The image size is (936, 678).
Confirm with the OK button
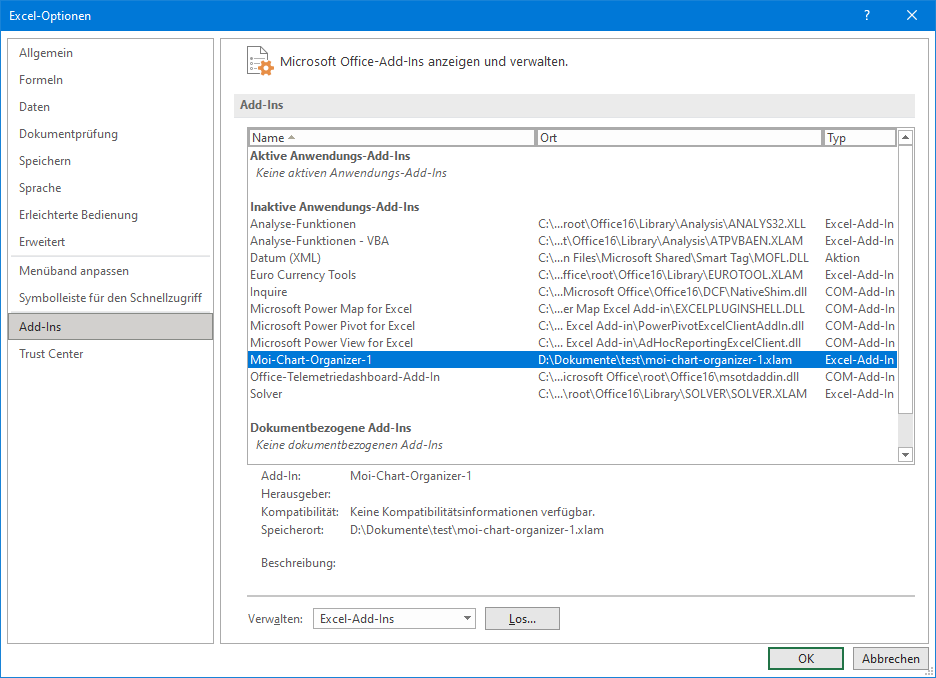pyautogui.click(x=806, y=658)
